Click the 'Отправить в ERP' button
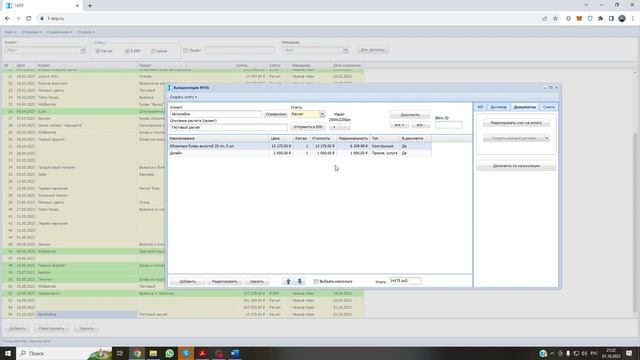 pos(308,127)
